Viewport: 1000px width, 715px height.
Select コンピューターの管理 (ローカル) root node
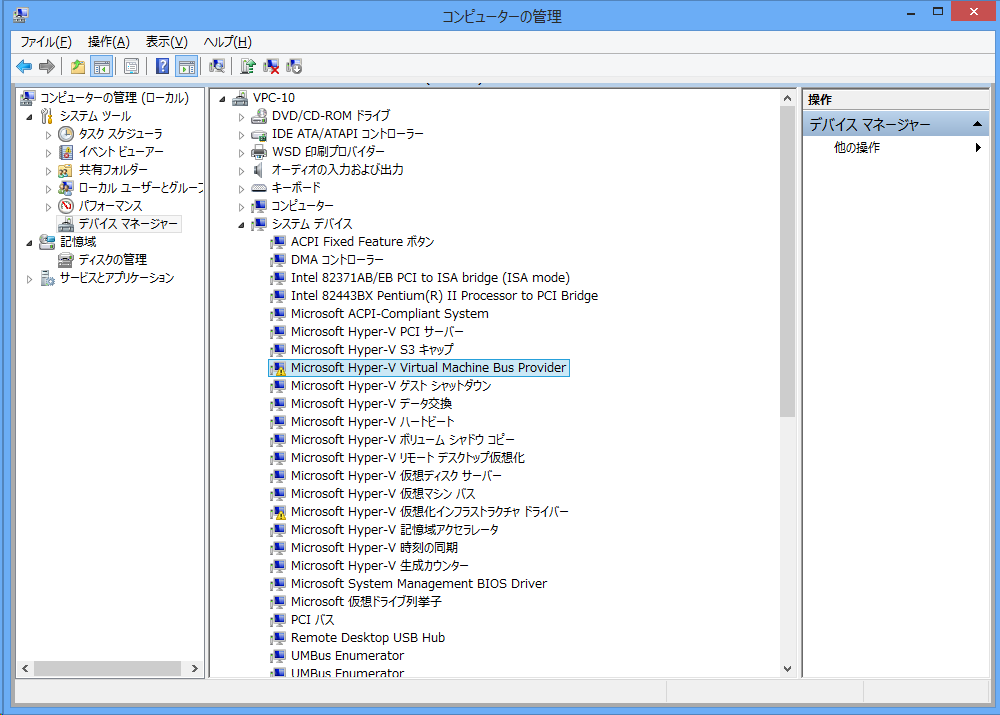click(115, 98)
